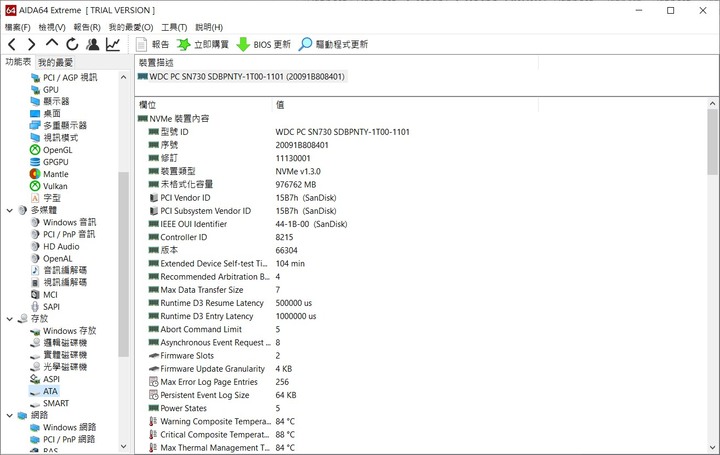Click the 立即購買 buy now button
Image resolution: width=720 pixels, height=455 pixels.
202,44
